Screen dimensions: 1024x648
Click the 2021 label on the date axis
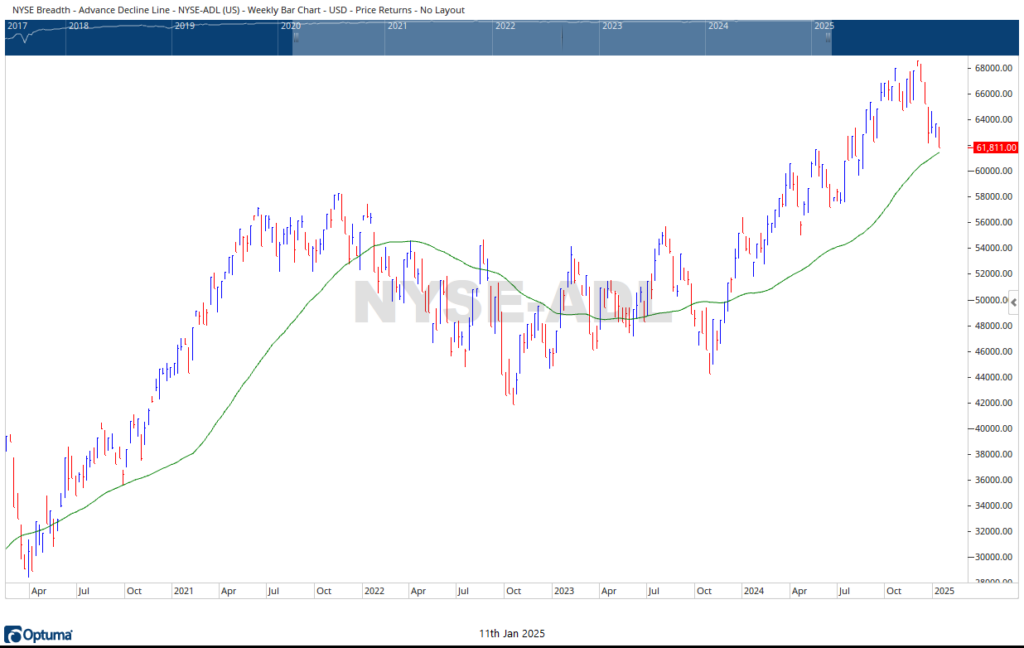[183, 591]
